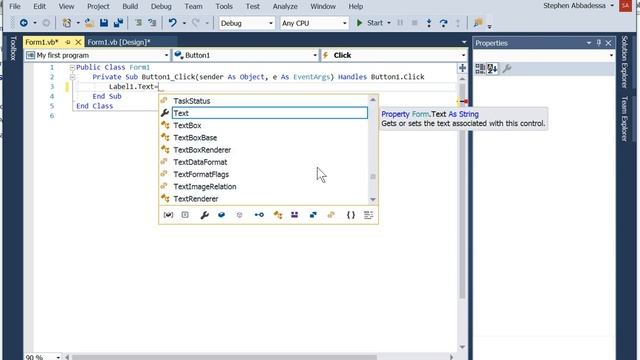Select TaskStatus in the completion list
The width and height of the screenshot is (640, 360).
click(x=191, y=101)
